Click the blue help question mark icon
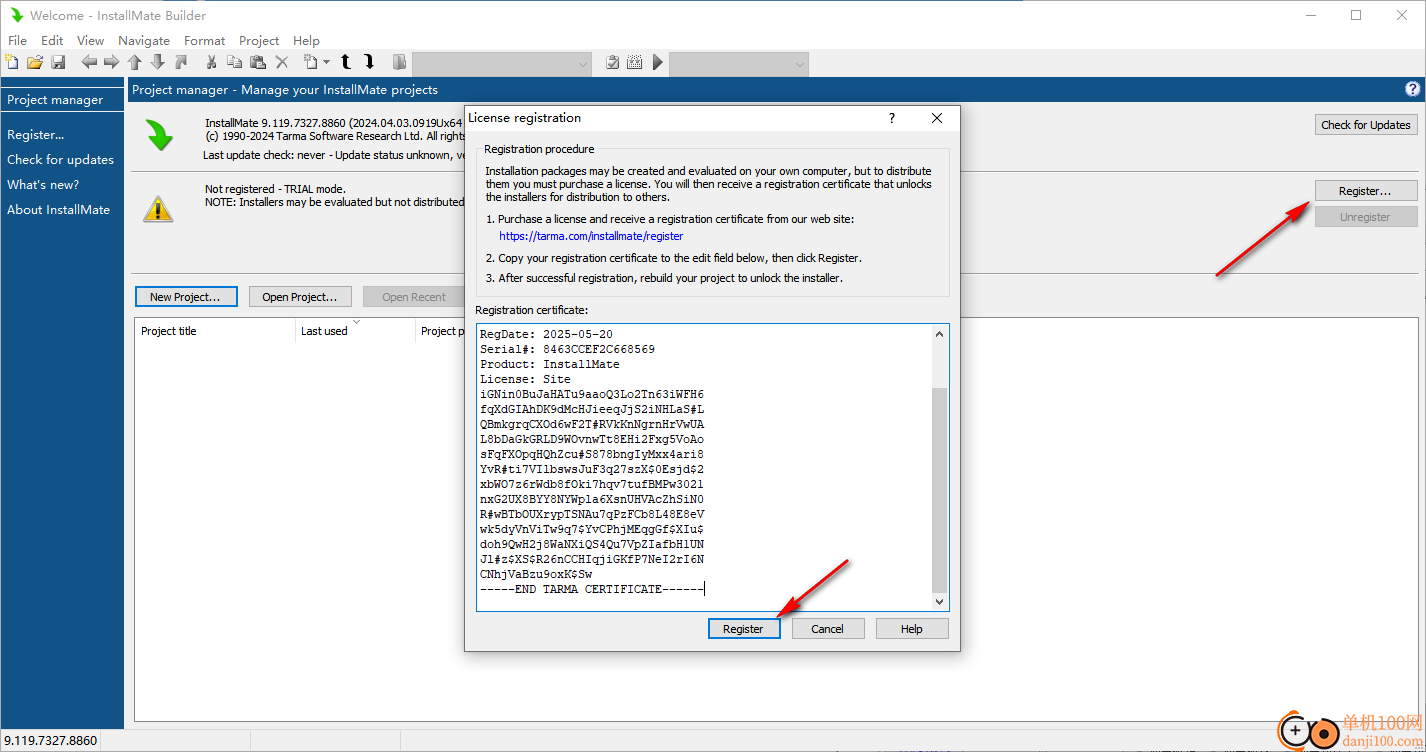Viewport: 1426px width, 752px height. pyautogui.click(x=1412, y=89)
